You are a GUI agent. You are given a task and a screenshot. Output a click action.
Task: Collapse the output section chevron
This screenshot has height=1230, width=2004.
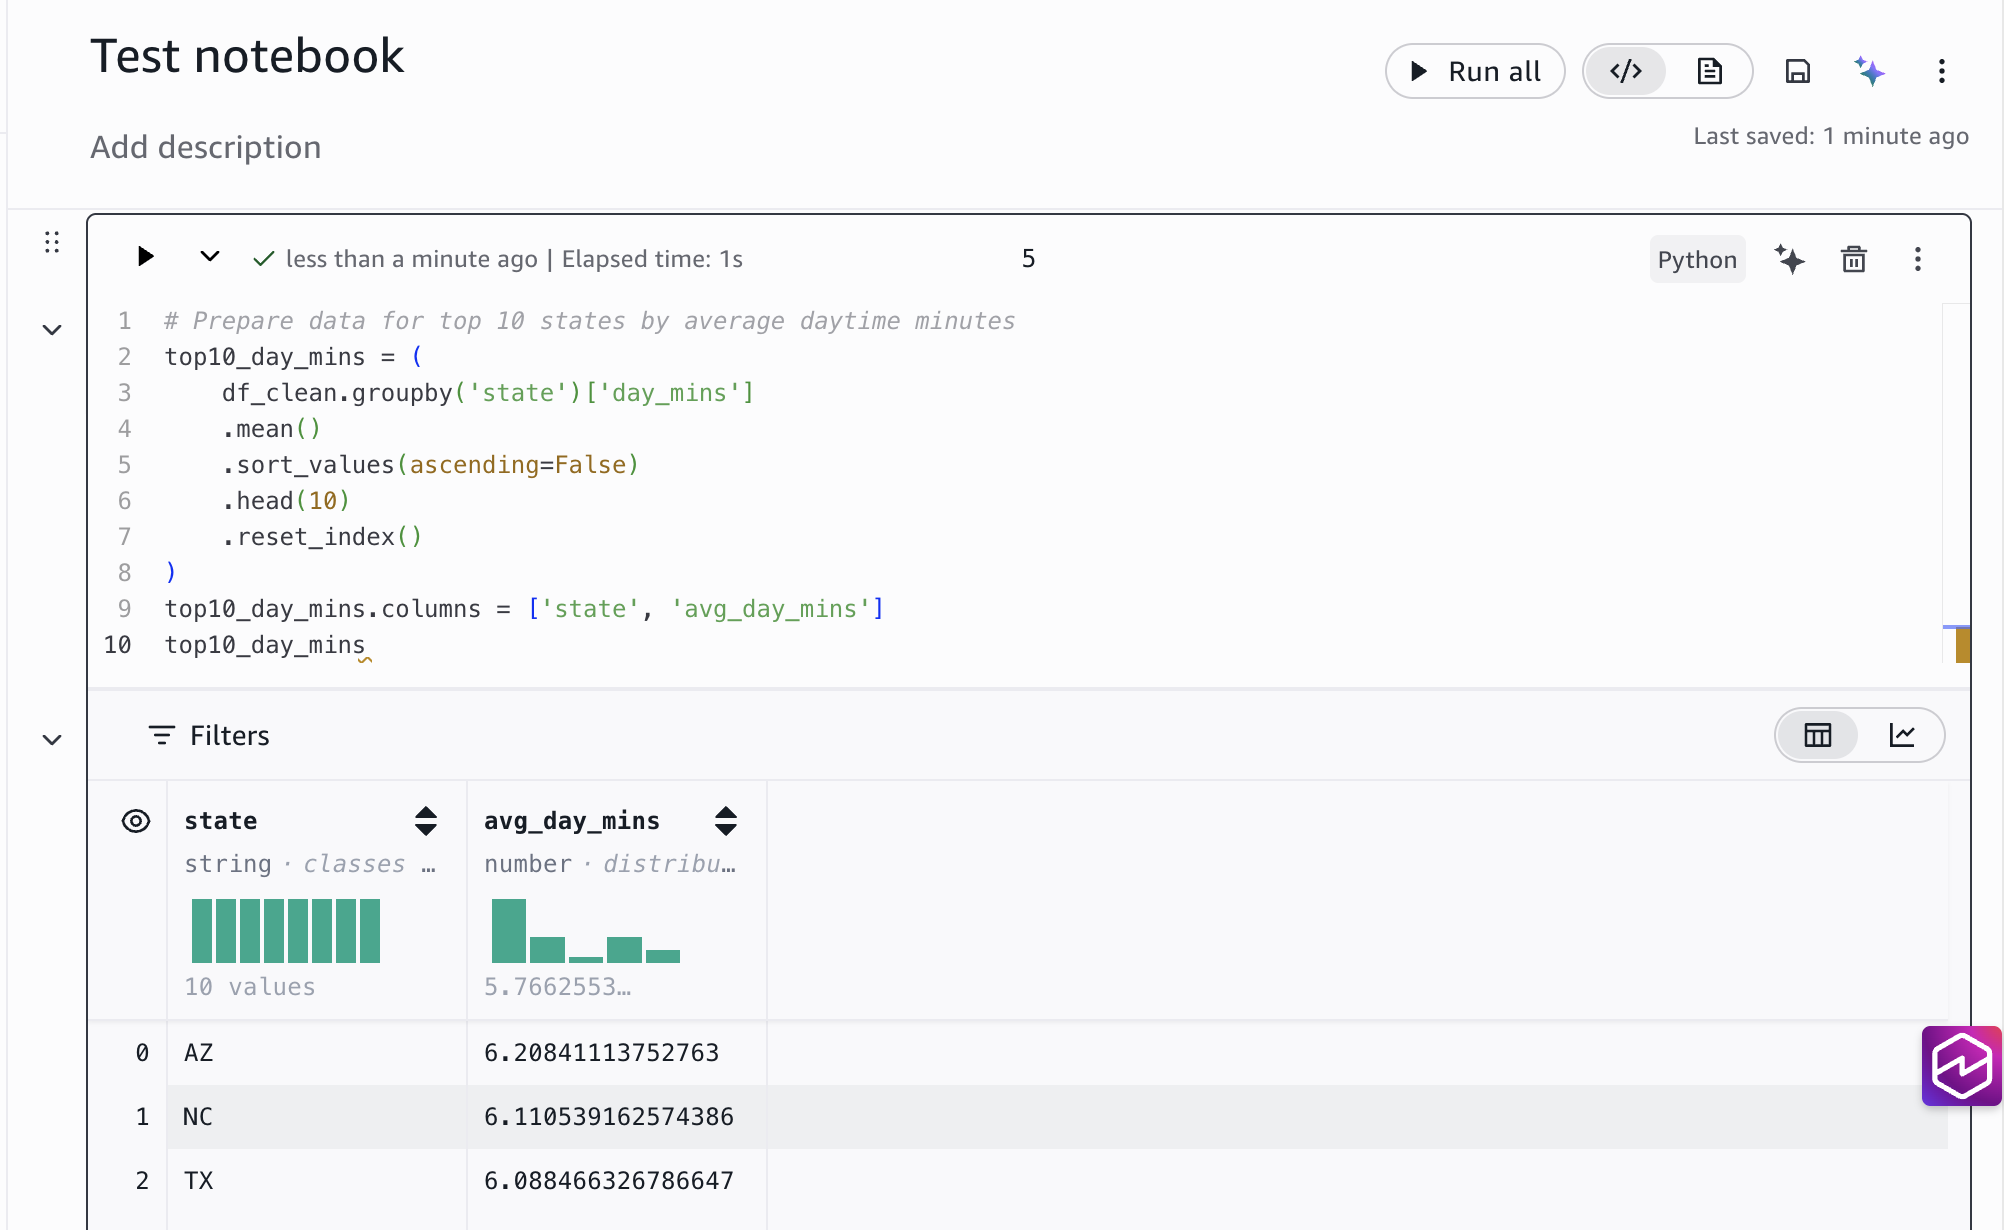coord(52,739)
